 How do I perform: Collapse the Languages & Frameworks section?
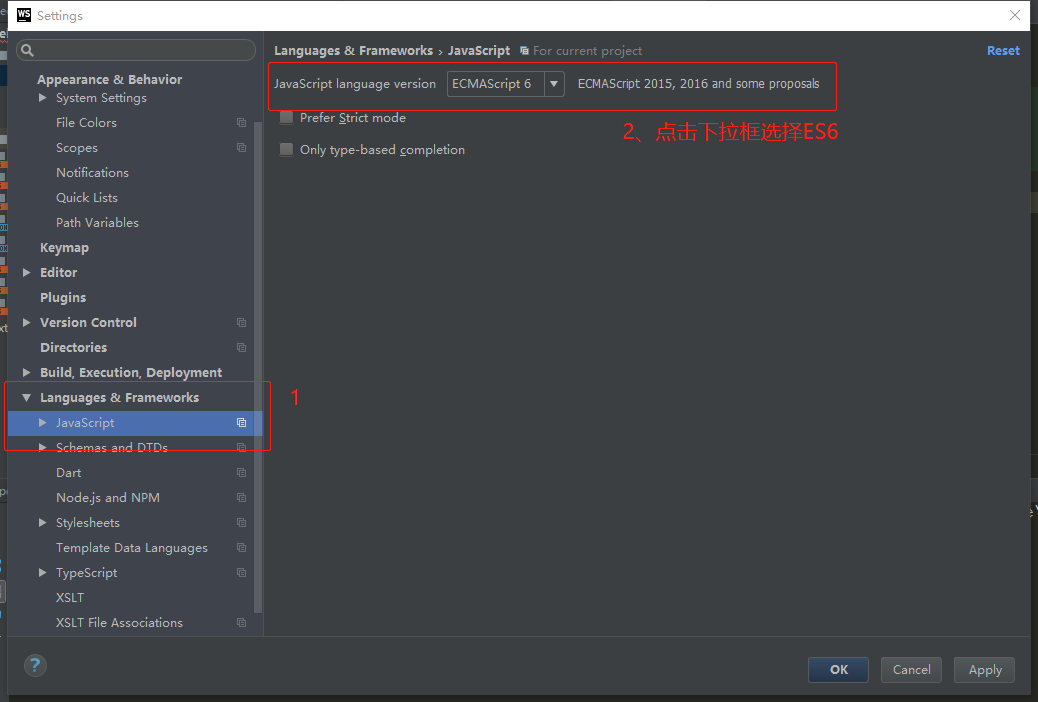click(26, 397)
